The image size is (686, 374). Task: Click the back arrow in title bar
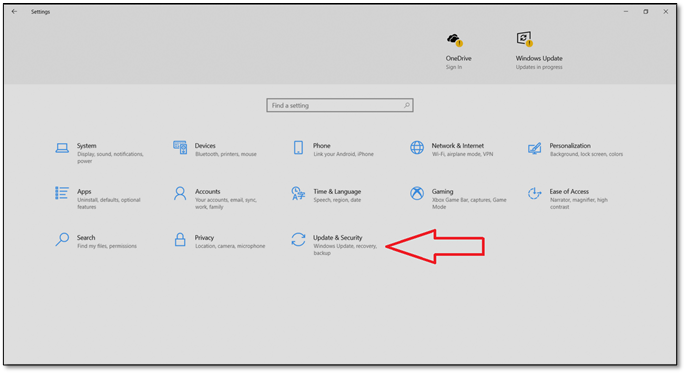tap(14, 12)
